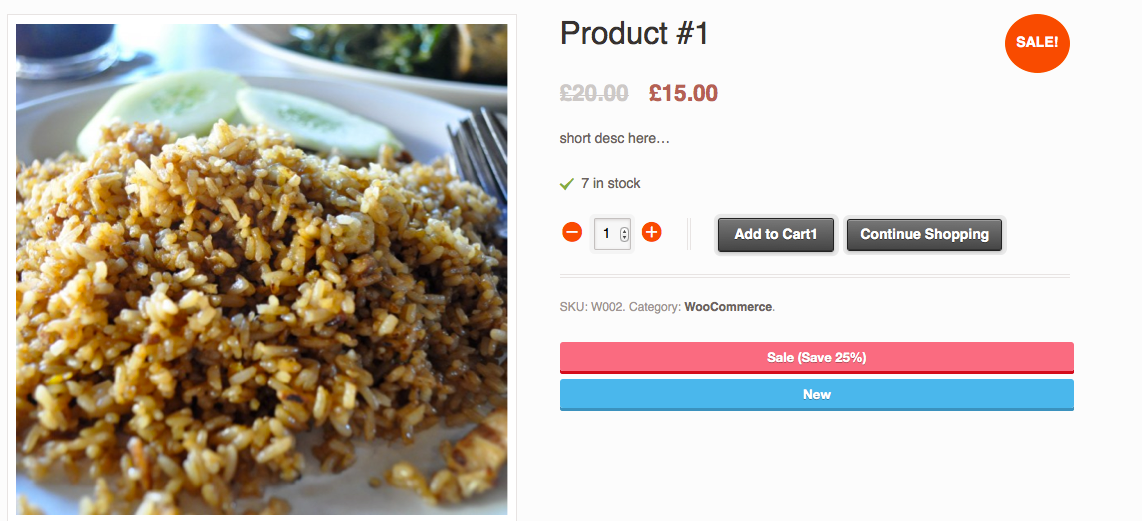
Task: Decrease quantity with the minus icon
Action: coord(572,233)
